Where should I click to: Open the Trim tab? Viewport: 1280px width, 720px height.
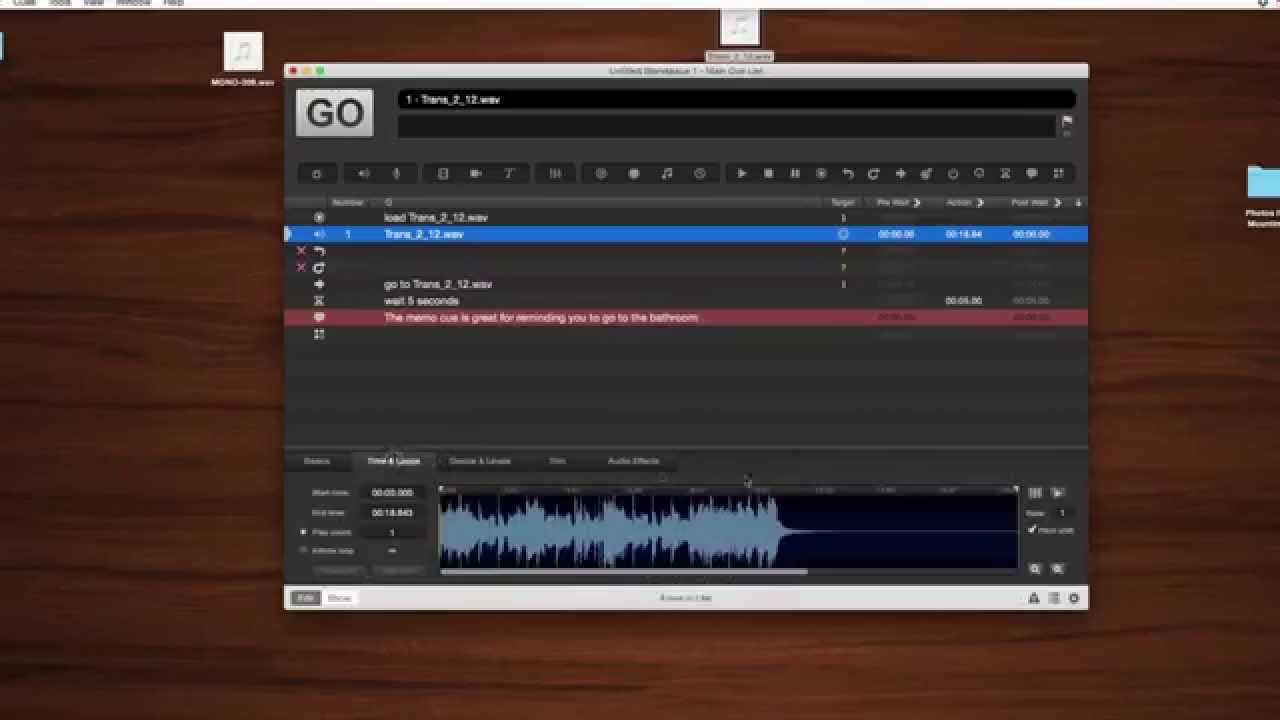557,461
